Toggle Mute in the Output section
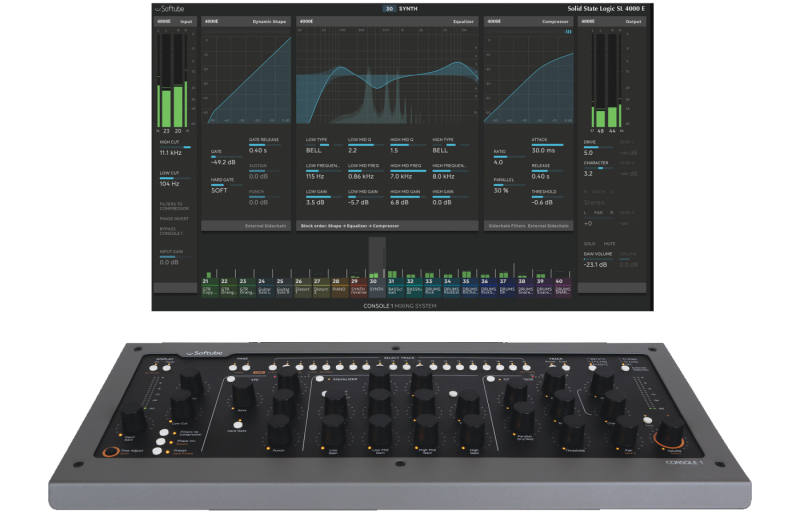 pyautogui.click(x=609, y=243)
